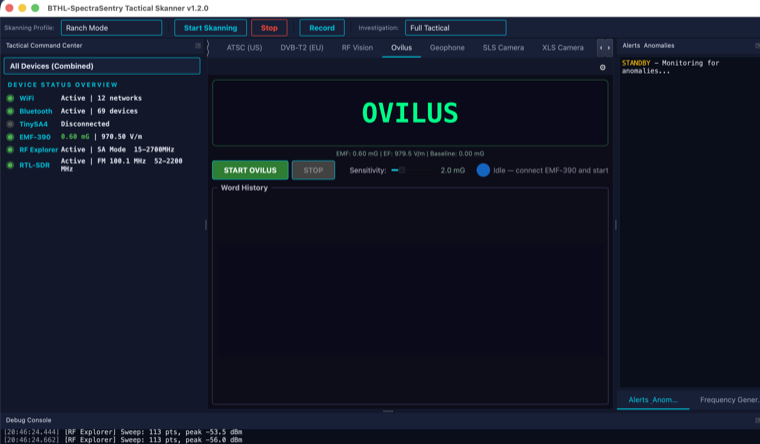Click the blue Ovilus idle status circle

point(483,170)
